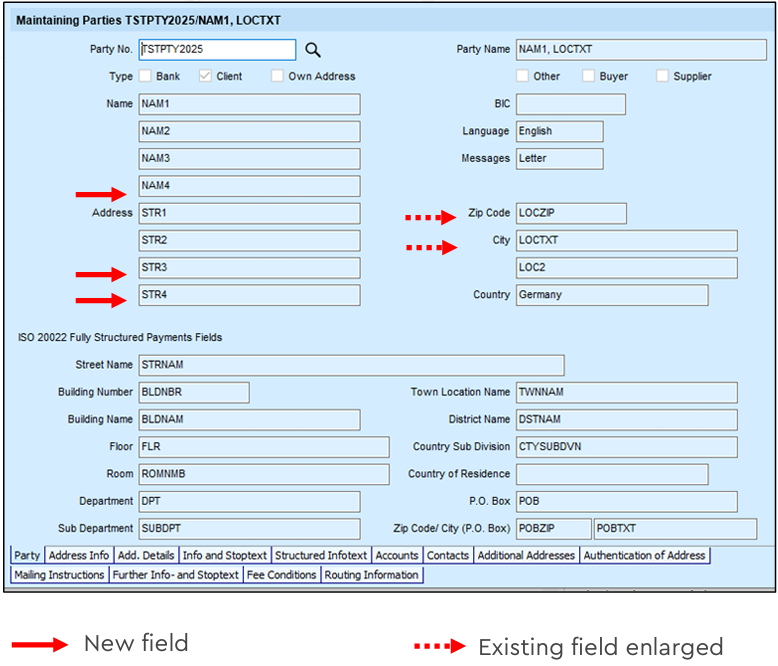Open the Messages field showing Letter
The width and height of the screenshot is (778, 666).
click(560, 159)
